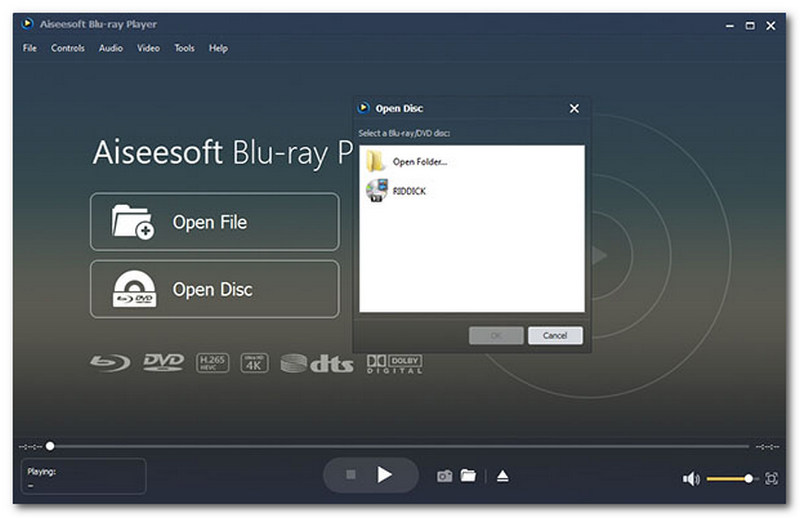Click the RIDDICK disc drive icon
The image size is (800, 518).
[x=377, y=190]
